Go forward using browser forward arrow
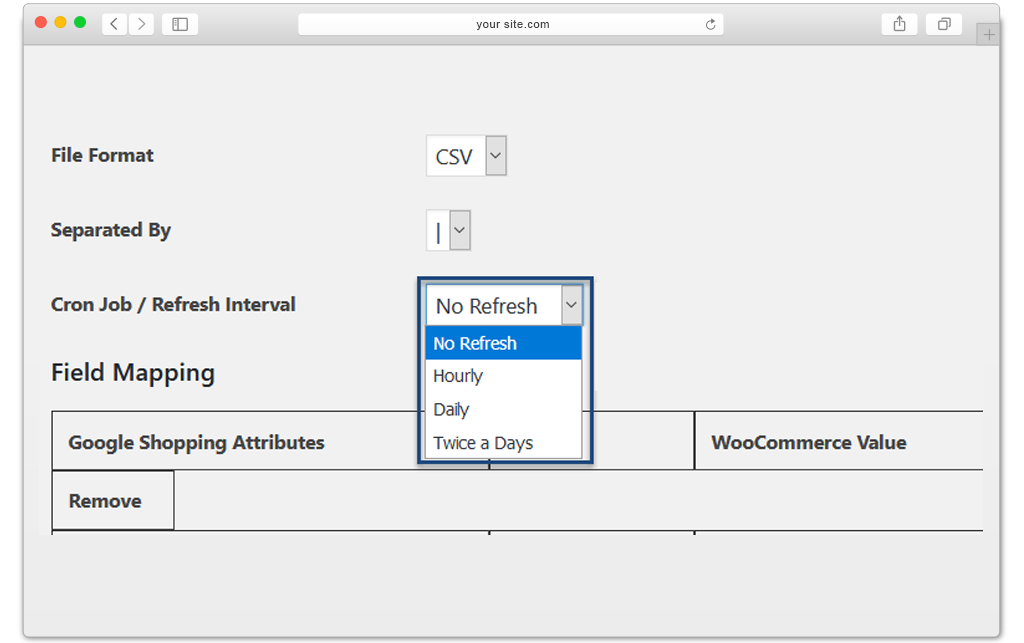1024x643 pixels. click(141, 24)
